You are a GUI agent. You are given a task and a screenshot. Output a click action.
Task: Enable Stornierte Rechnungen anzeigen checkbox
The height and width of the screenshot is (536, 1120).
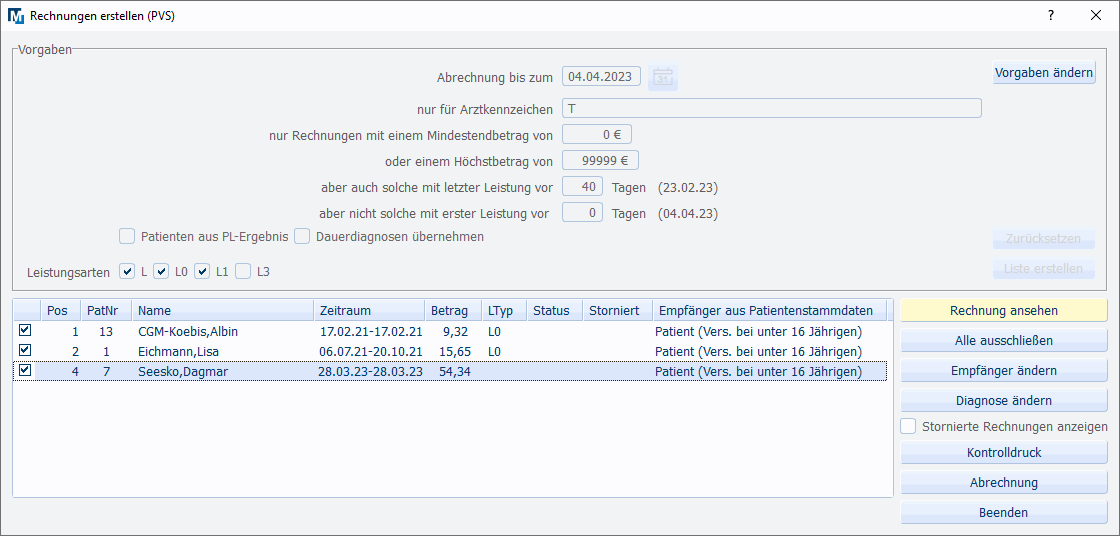point(908,427)
